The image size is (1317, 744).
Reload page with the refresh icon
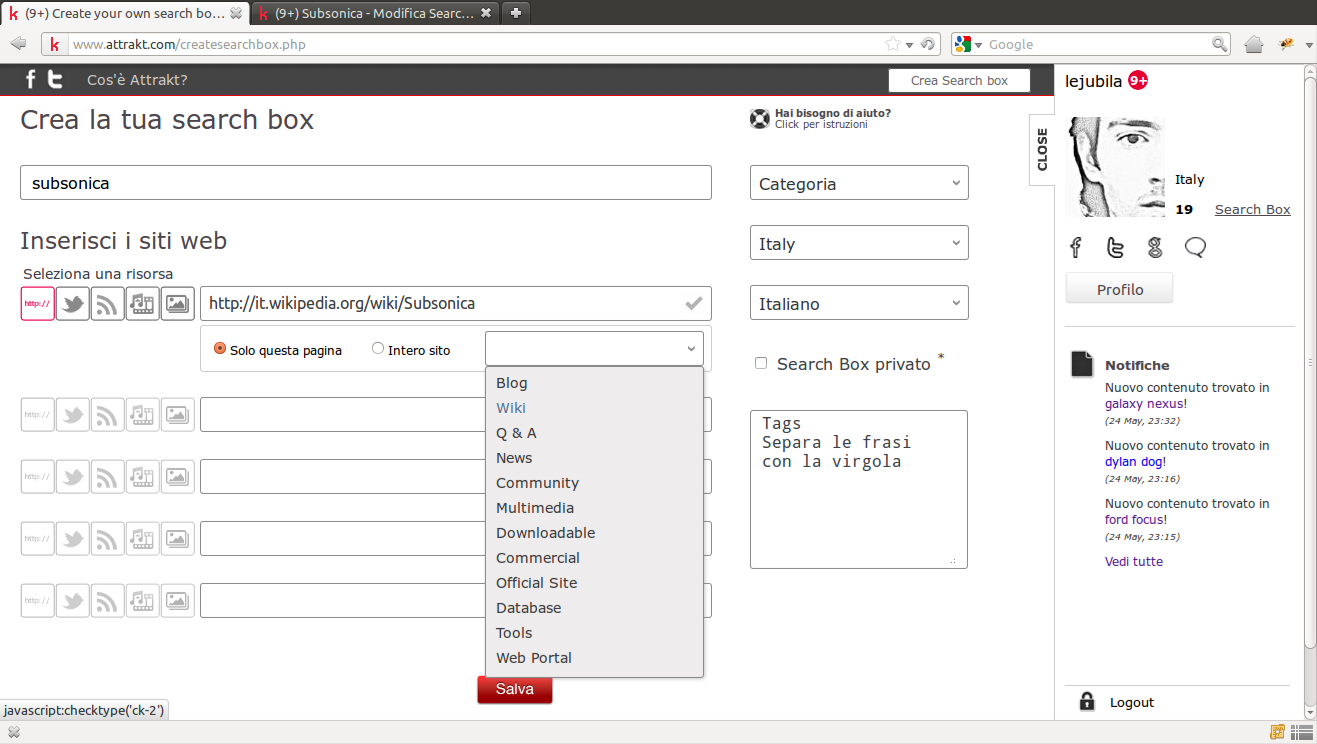coord(928,44)
